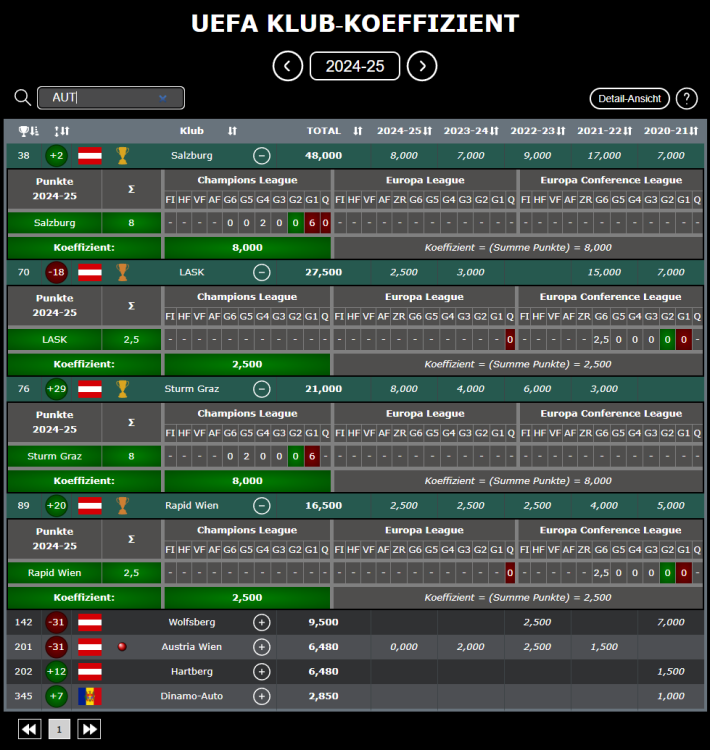Go to previous season arrow
The height and width of the screenshot is (750, 710).
(x=288, y=66)
